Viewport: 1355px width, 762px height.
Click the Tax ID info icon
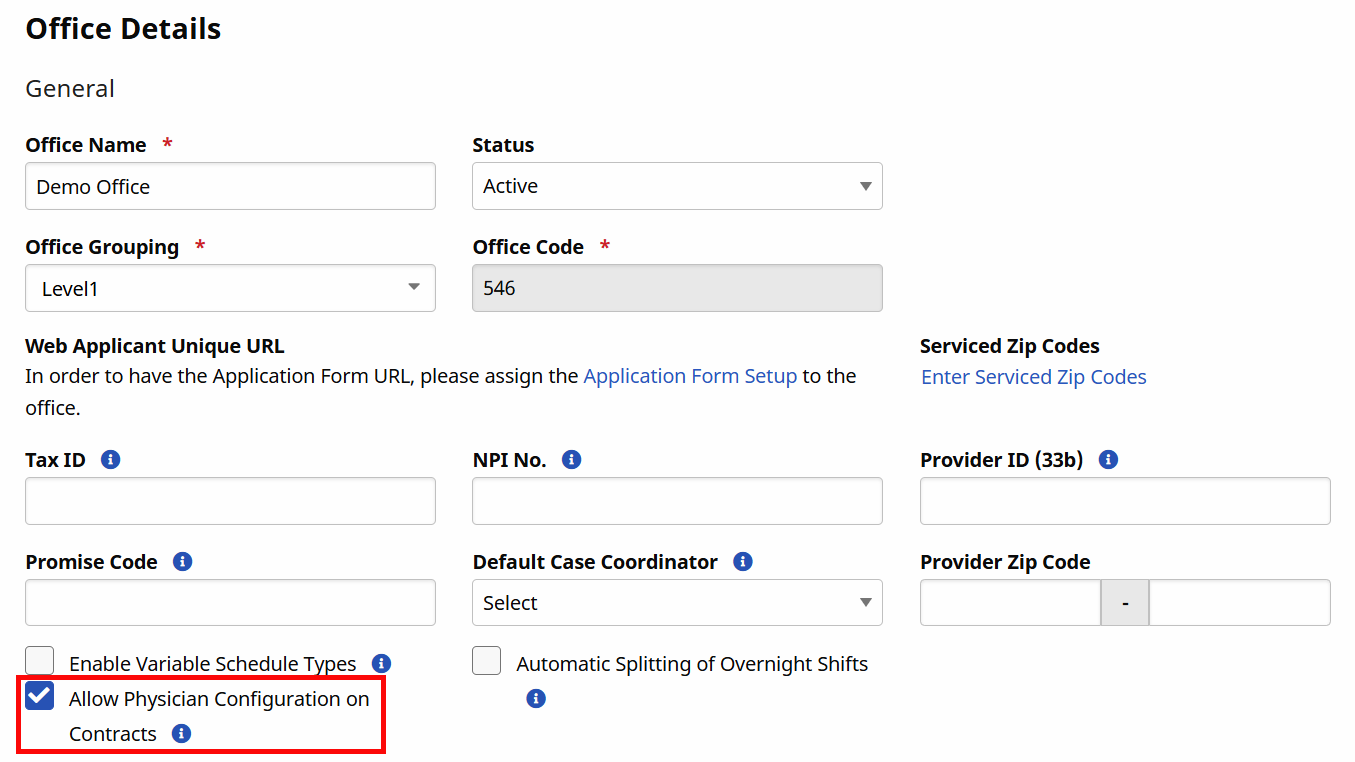coord(110,459)
